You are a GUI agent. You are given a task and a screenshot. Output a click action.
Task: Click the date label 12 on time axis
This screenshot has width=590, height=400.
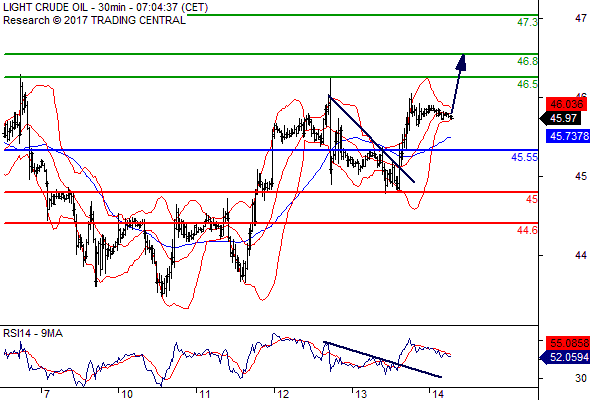tap(283, 394)
